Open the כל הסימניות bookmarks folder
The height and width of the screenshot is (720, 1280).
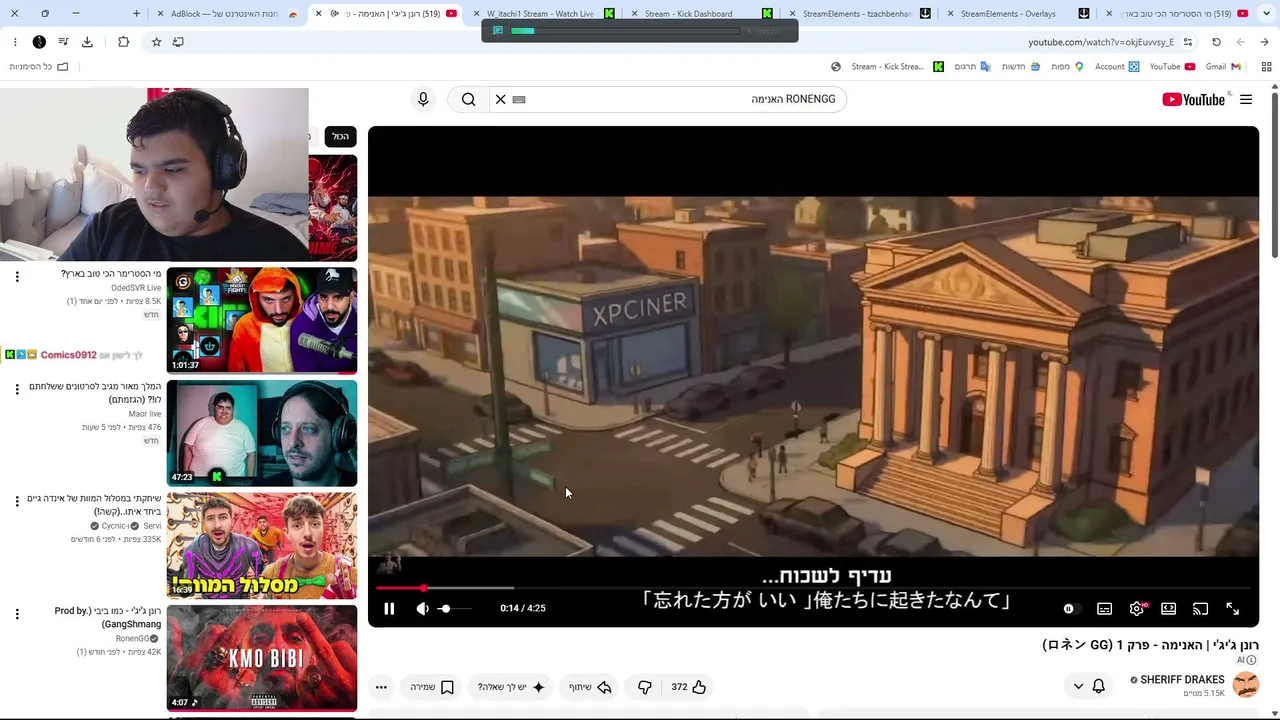38,67
